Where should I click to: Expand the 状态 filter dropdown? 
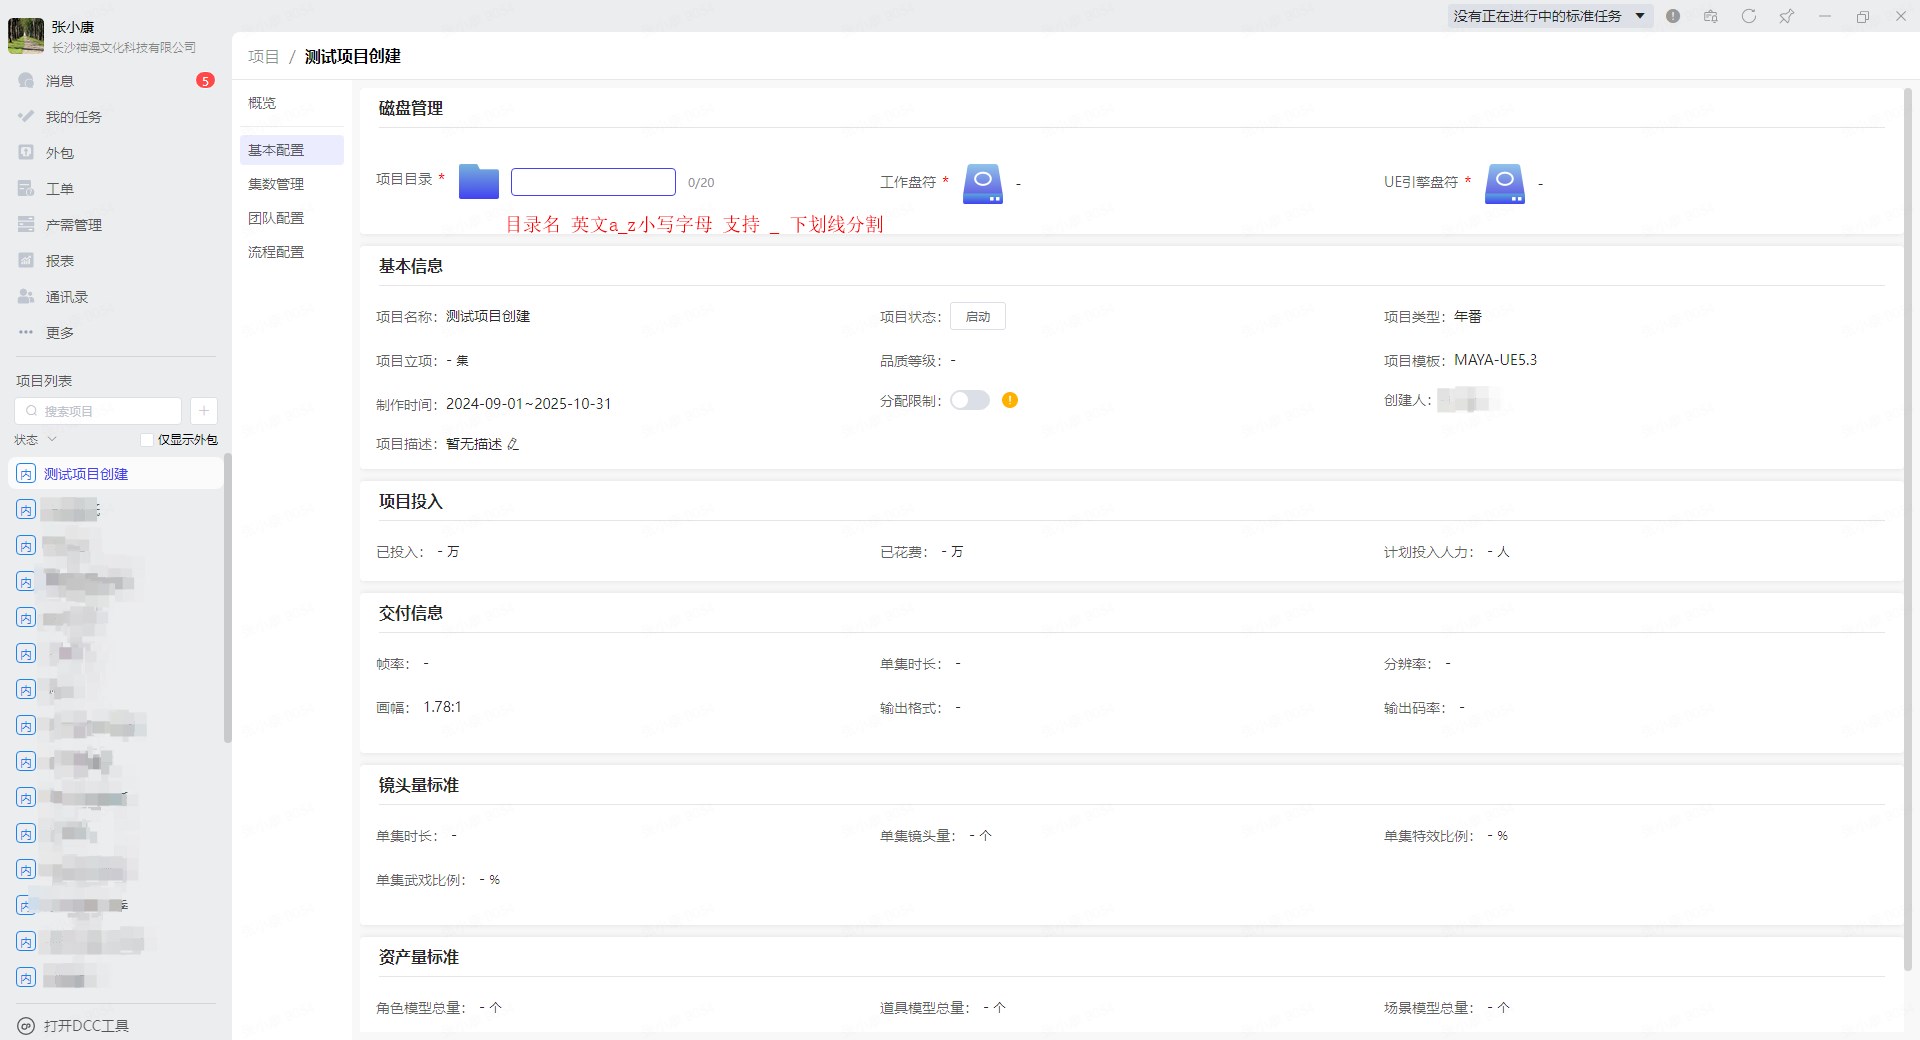(36, 440)
